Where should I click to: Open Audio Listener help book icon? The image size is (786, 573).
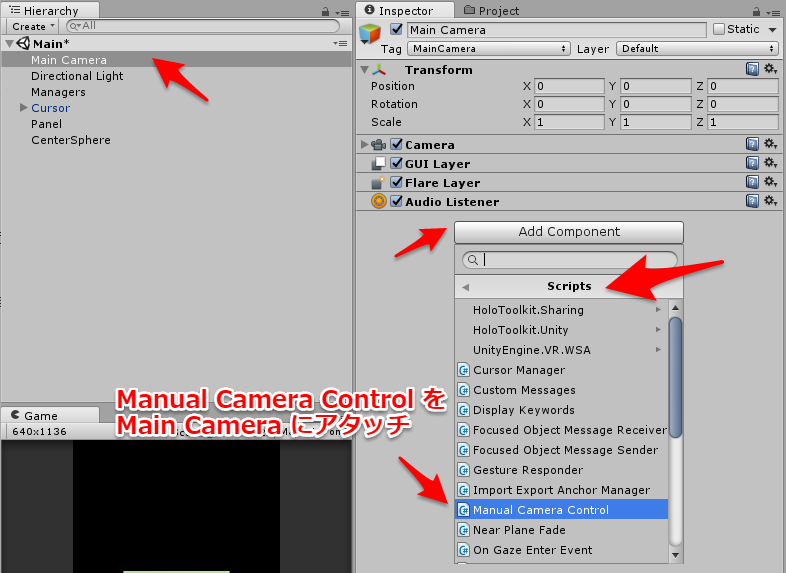coord(752,202)
